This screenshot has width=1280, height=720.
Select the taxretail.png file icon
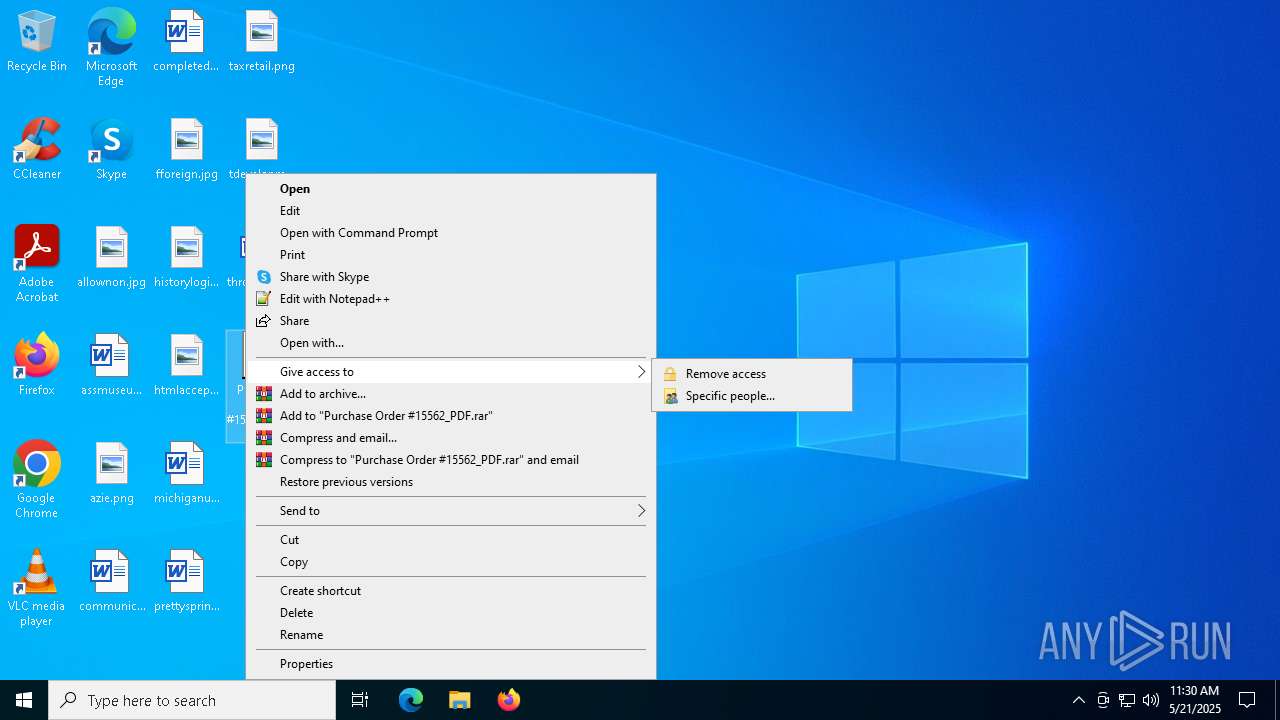tap(262, 42)
